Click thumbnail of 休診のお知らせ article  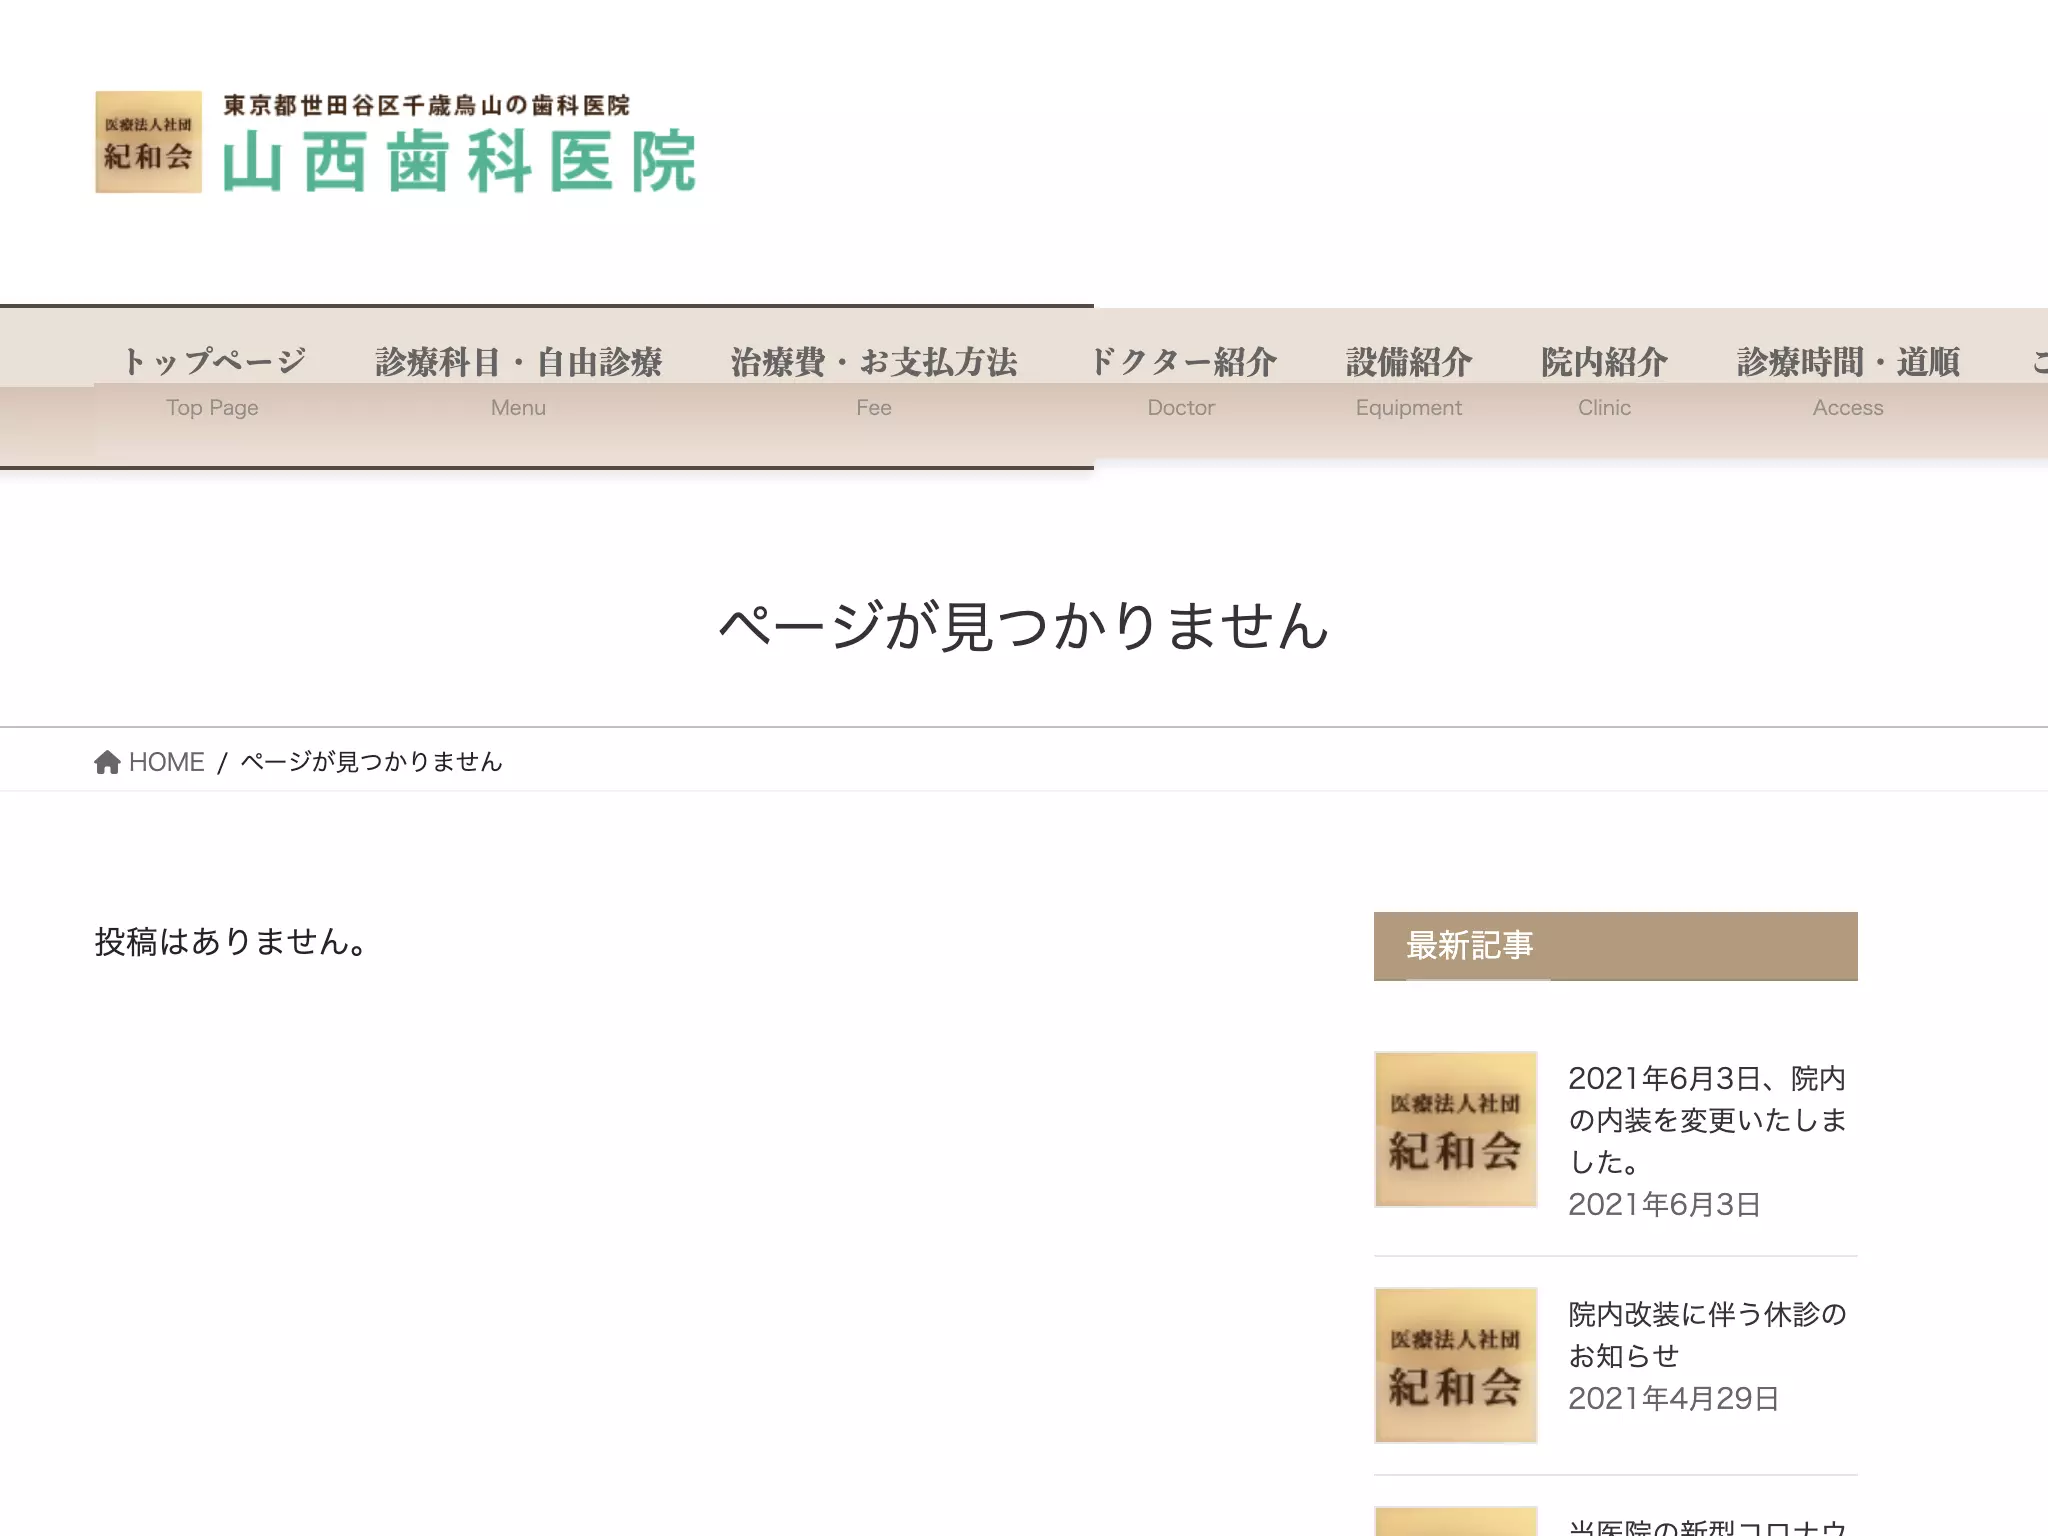click(x=1455, y=1365)
